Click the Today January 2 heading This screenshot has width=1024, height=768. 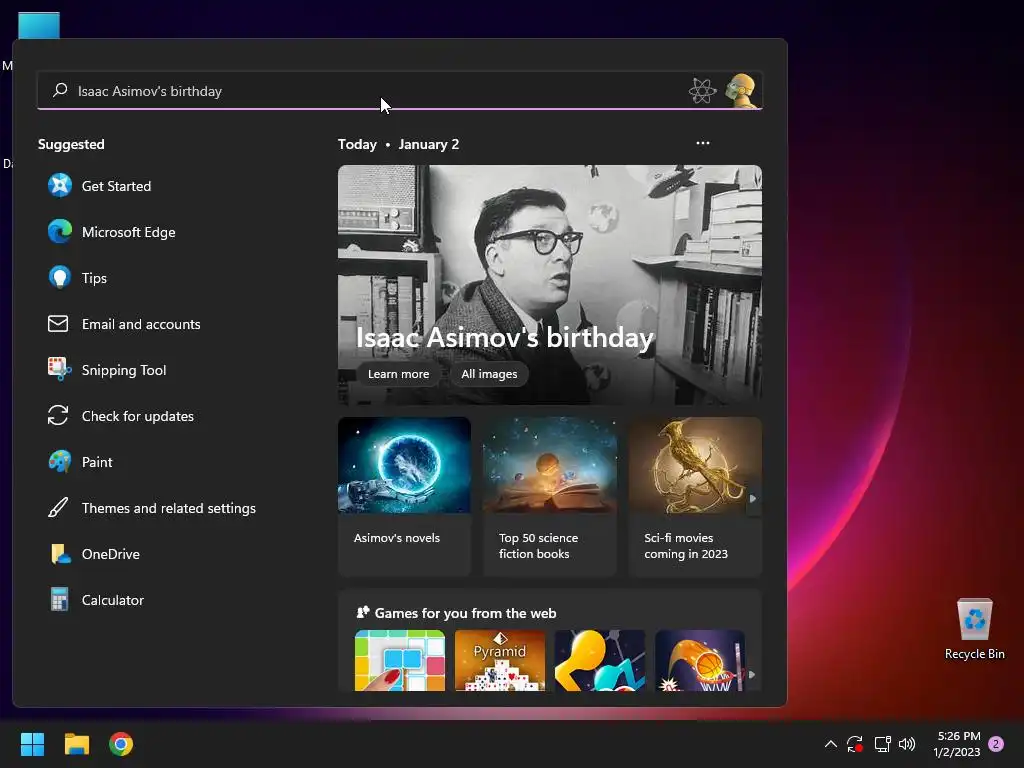398,144
